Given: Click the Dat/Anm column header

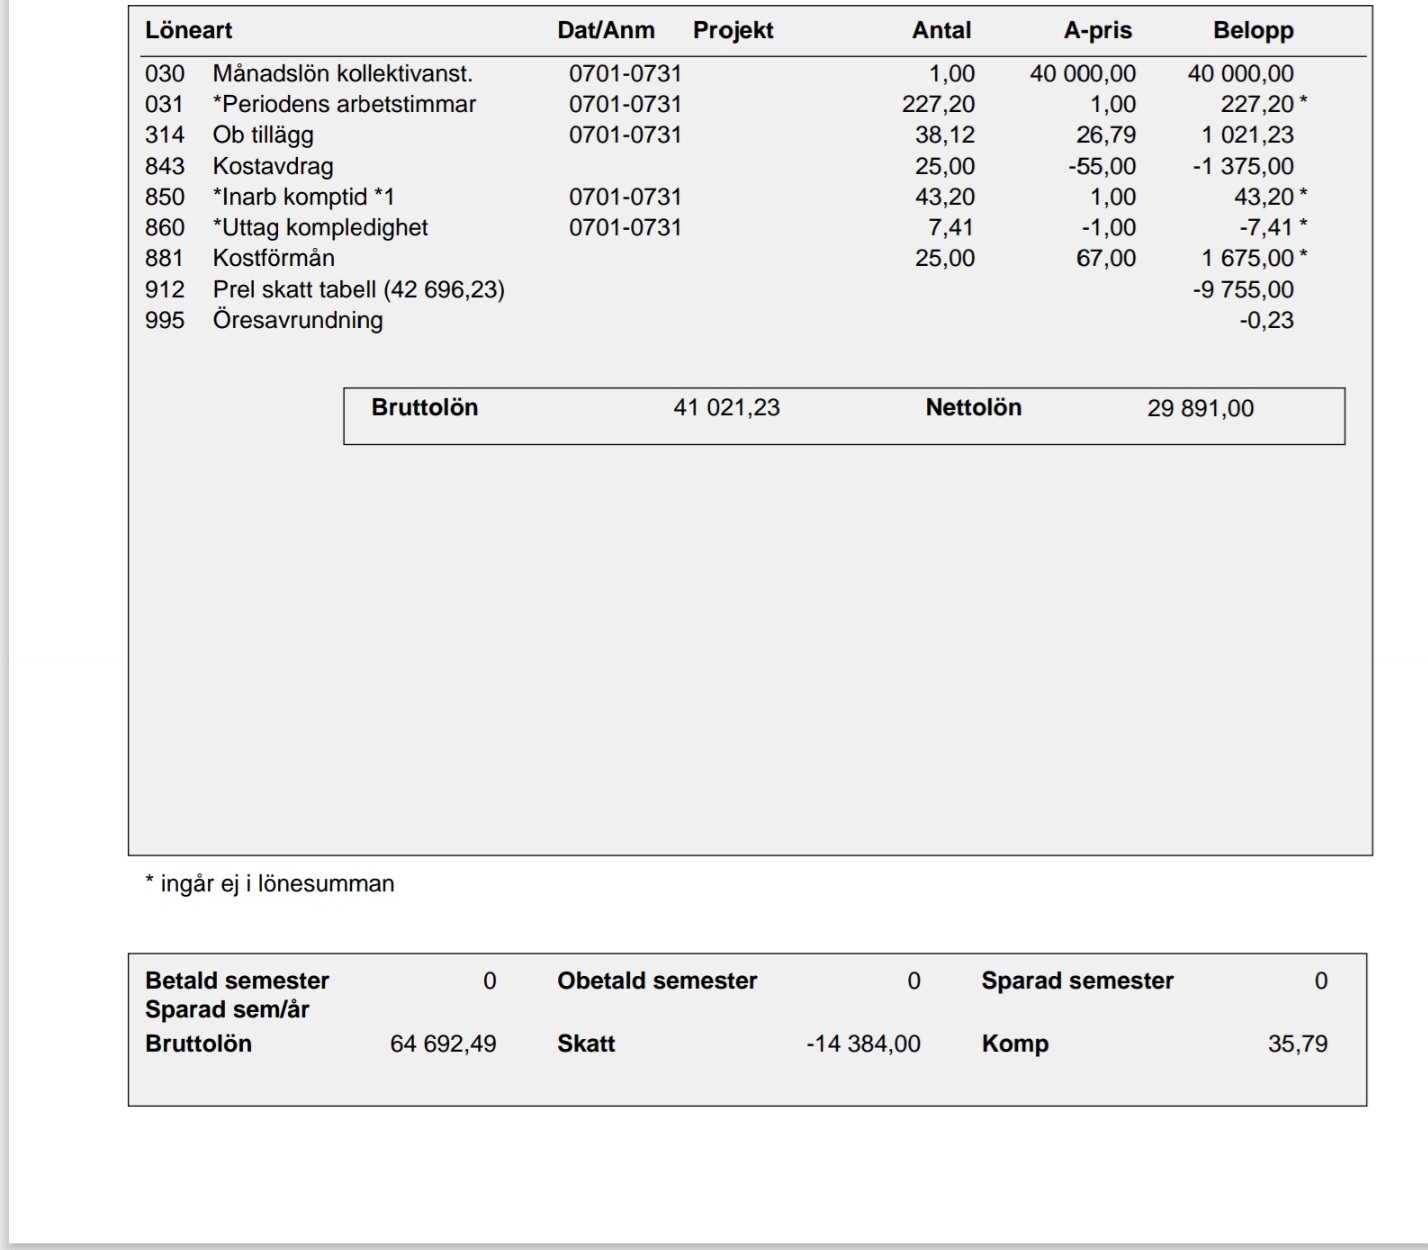Looking at the screenshot, I should click(606, 30).
